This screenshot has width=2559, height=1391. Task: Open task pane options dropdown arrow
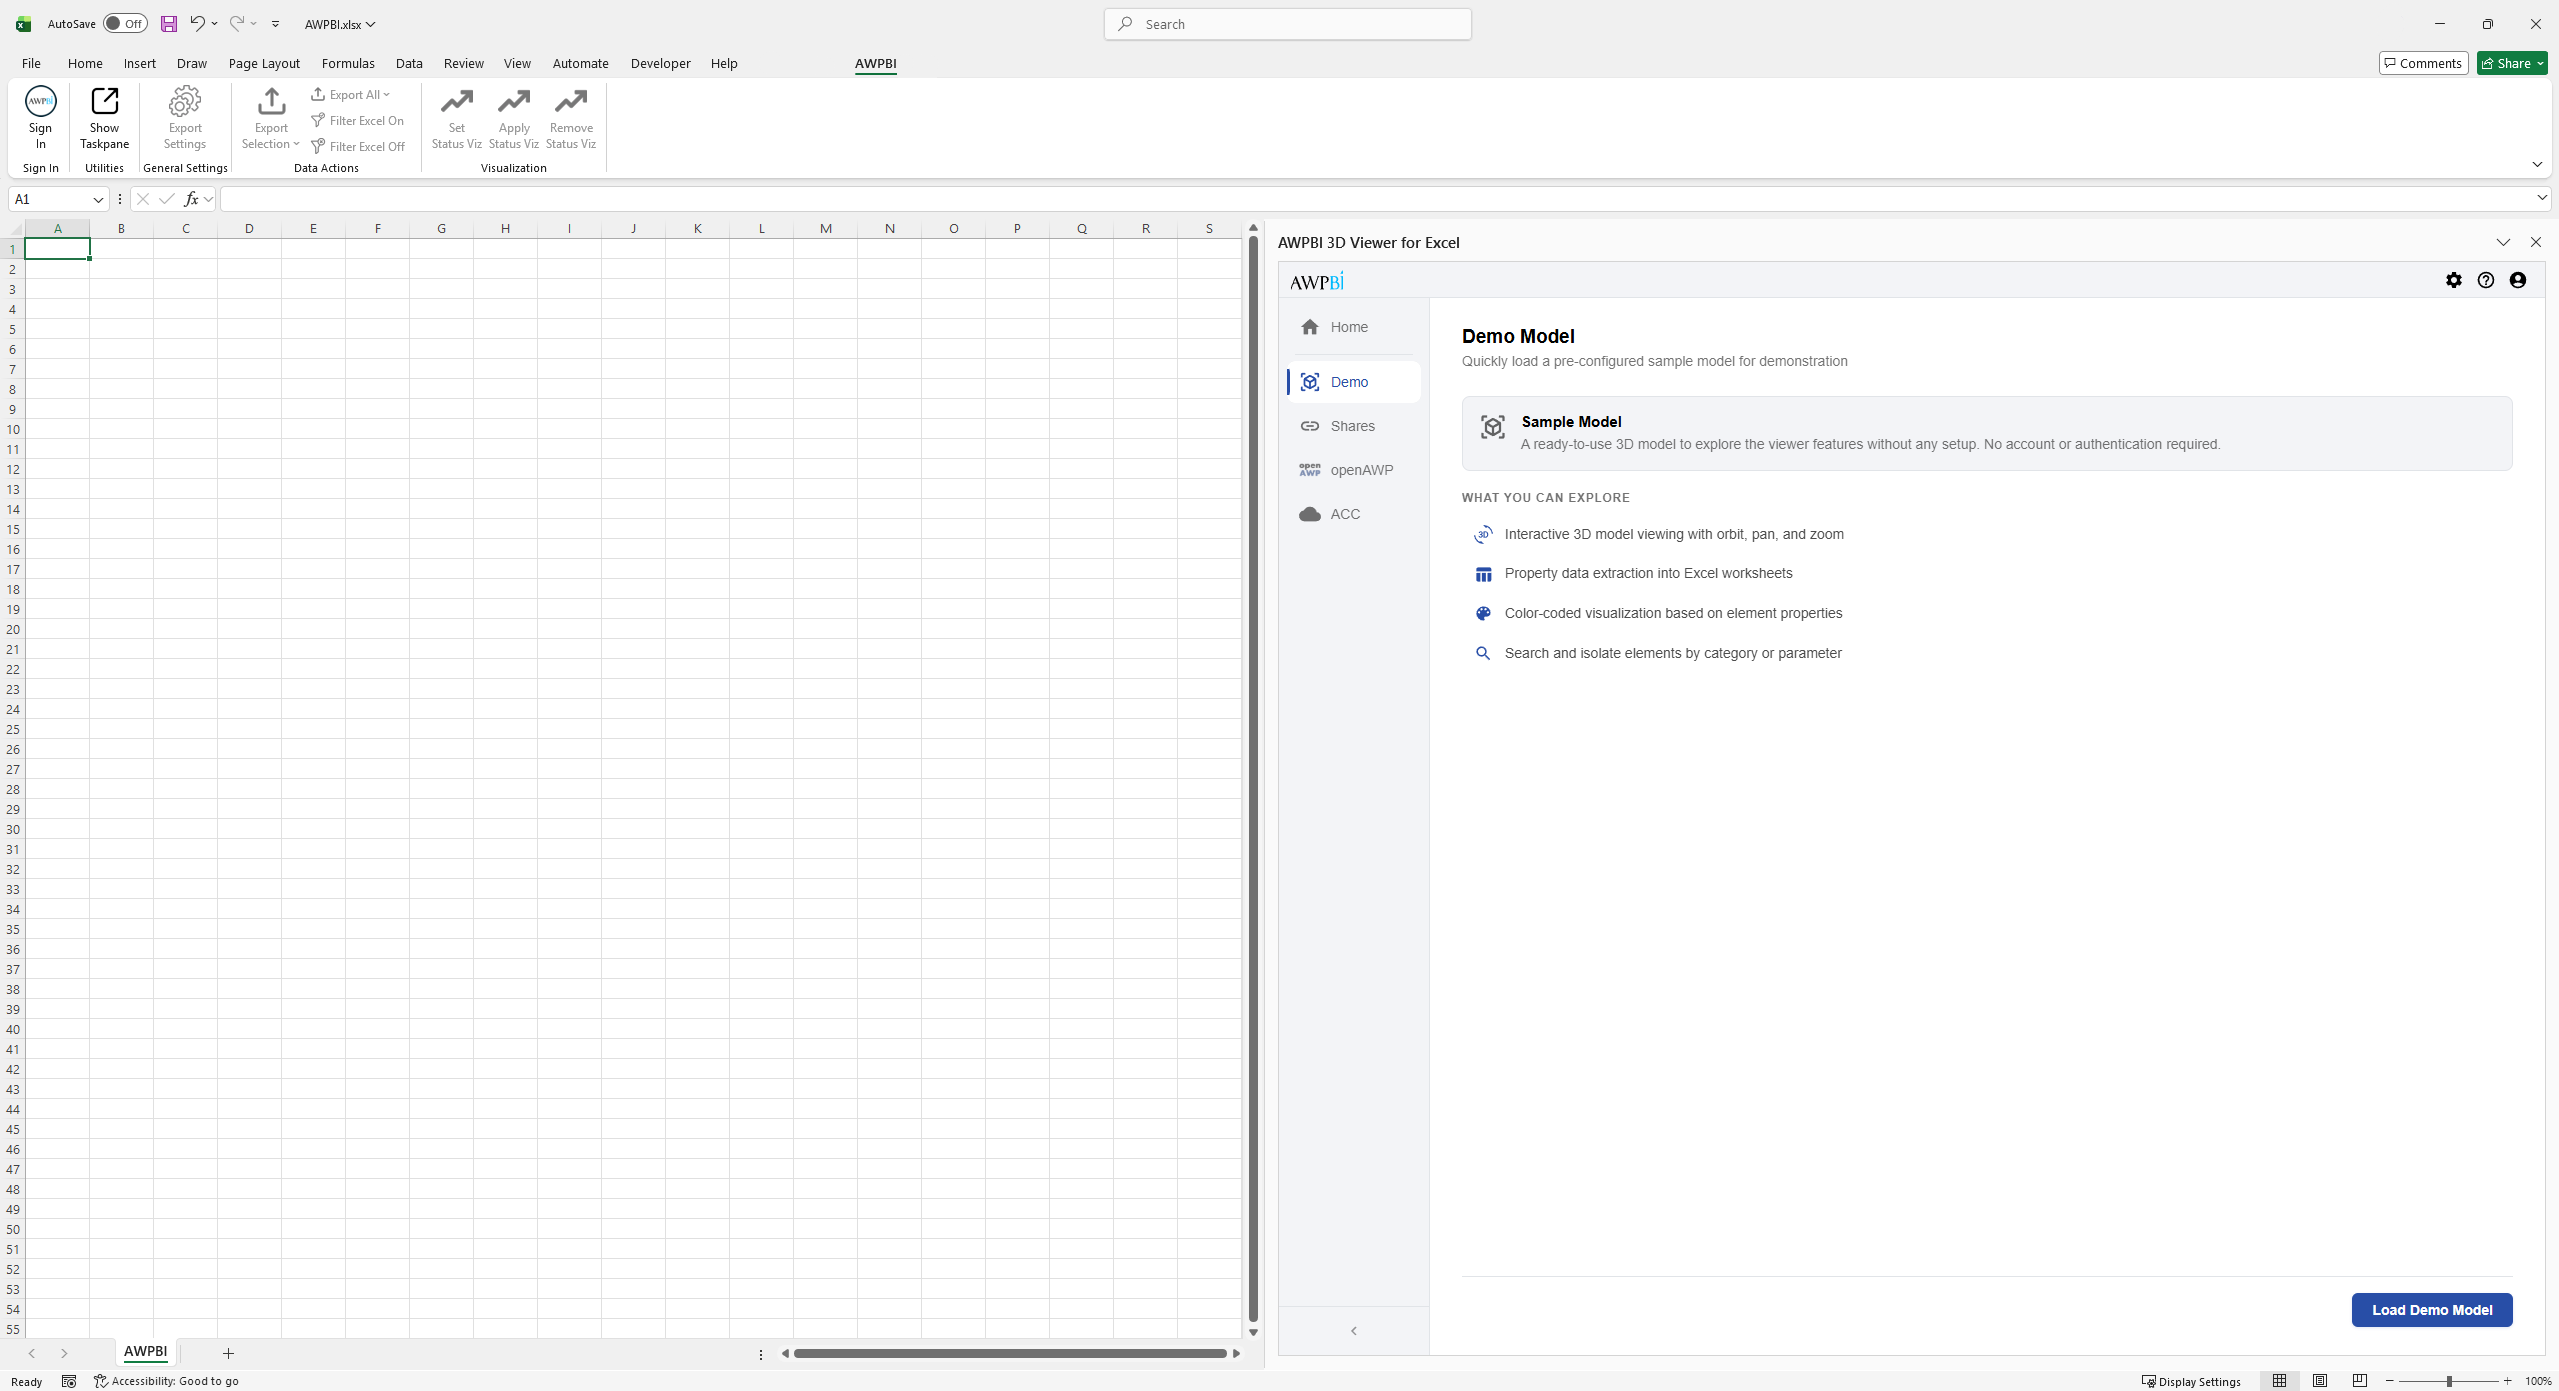[2503, 242]
